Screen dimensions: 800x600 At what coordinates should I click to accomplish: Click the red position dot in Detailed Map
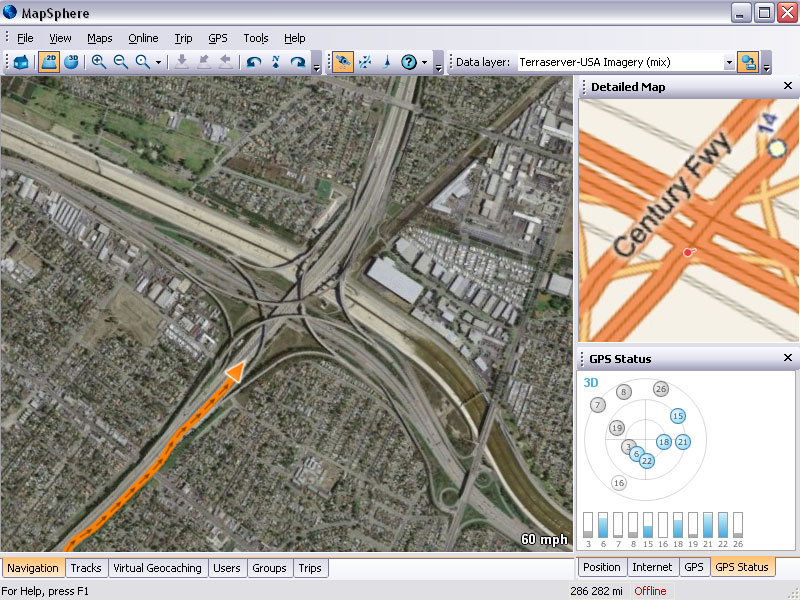click(689, 252)
